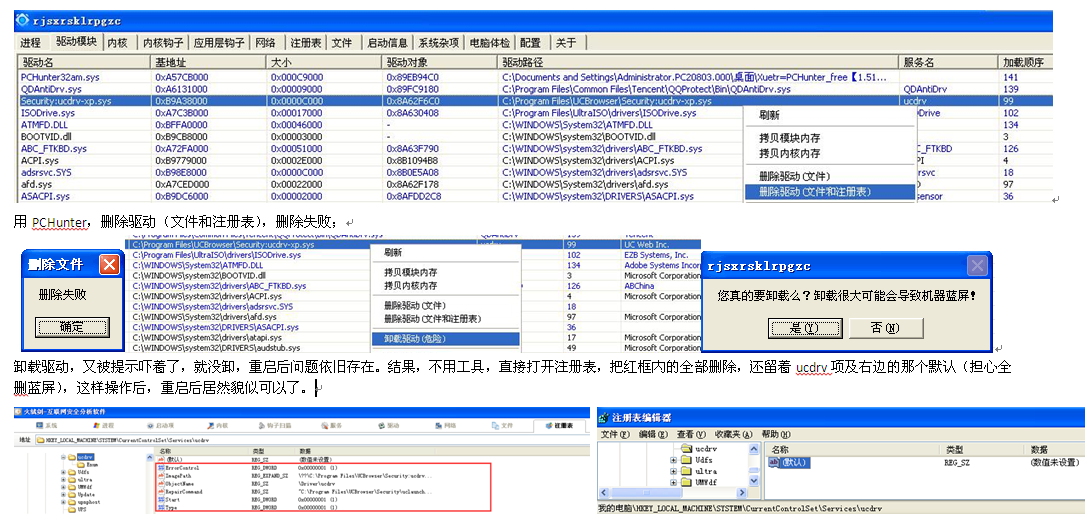1089x529 pixels.
Task: Click the ImagePath value icon in 火绒剑
Action: (161, 476)
